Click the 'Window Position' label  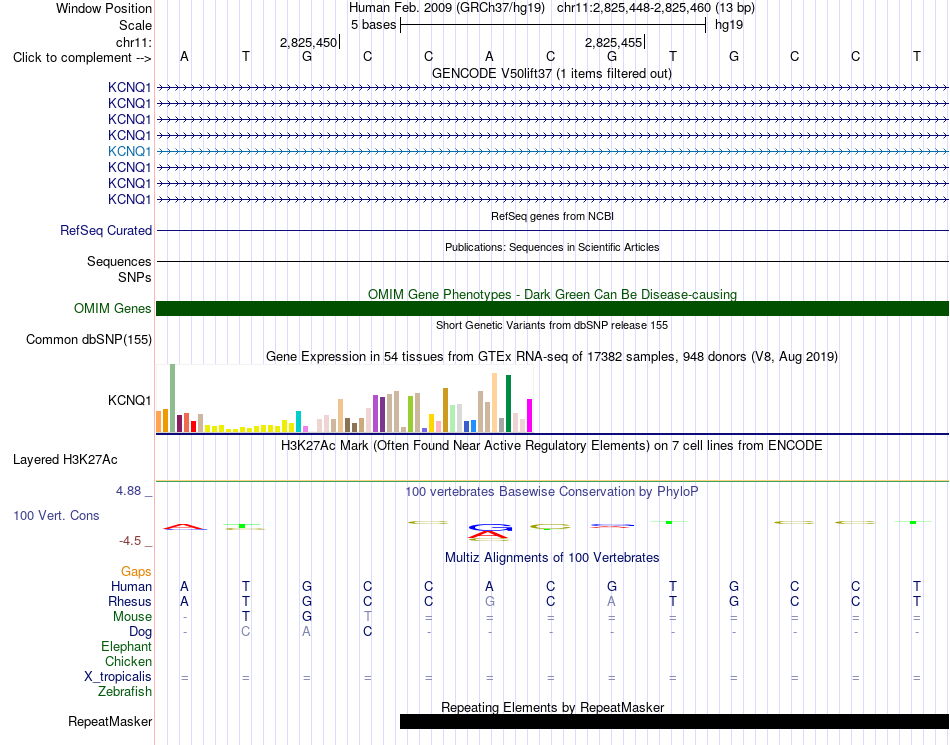(x=104, y=8)
